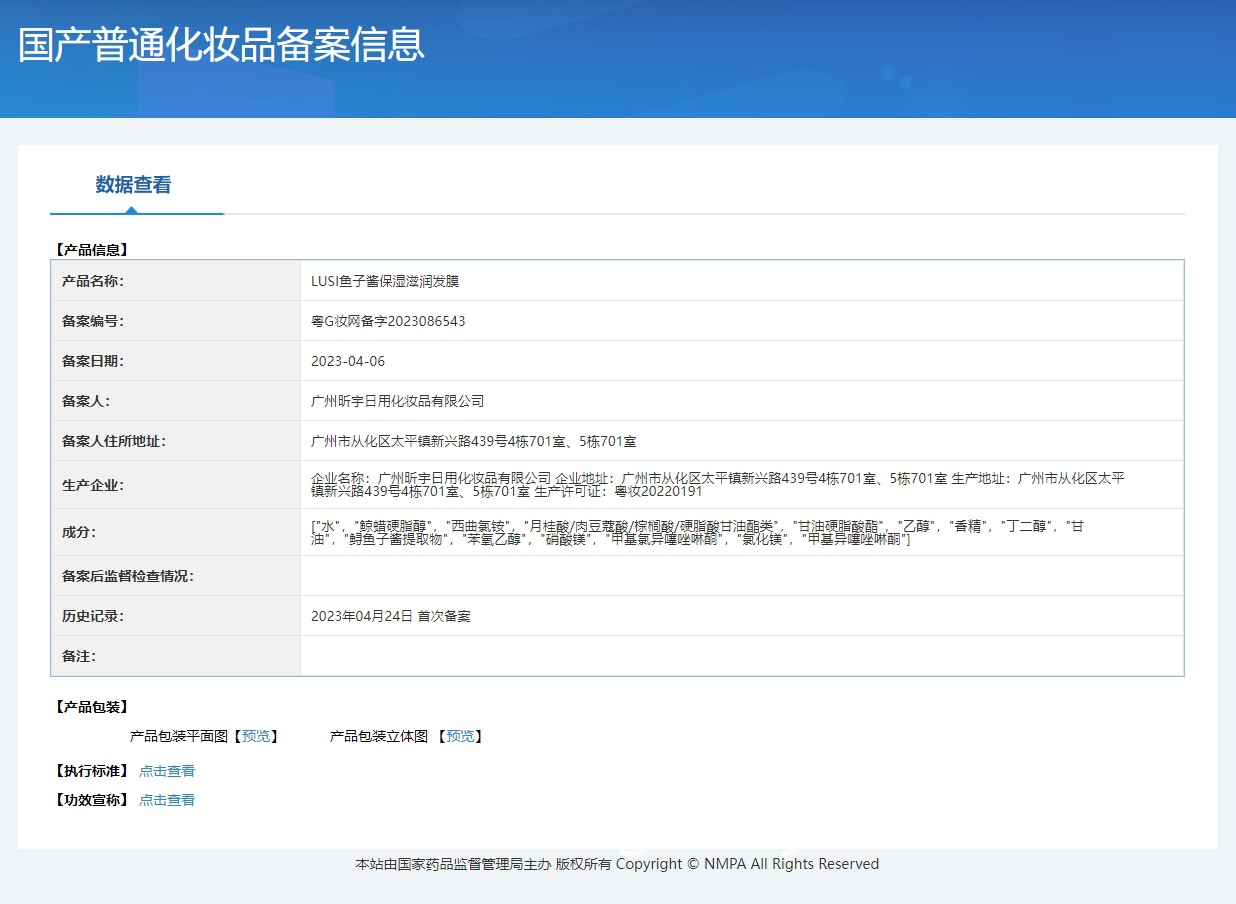The width and height of the screenshot is (1236, 904).
Task: Click the 【功效宣称】 label
Action: (x=90, y=800)
